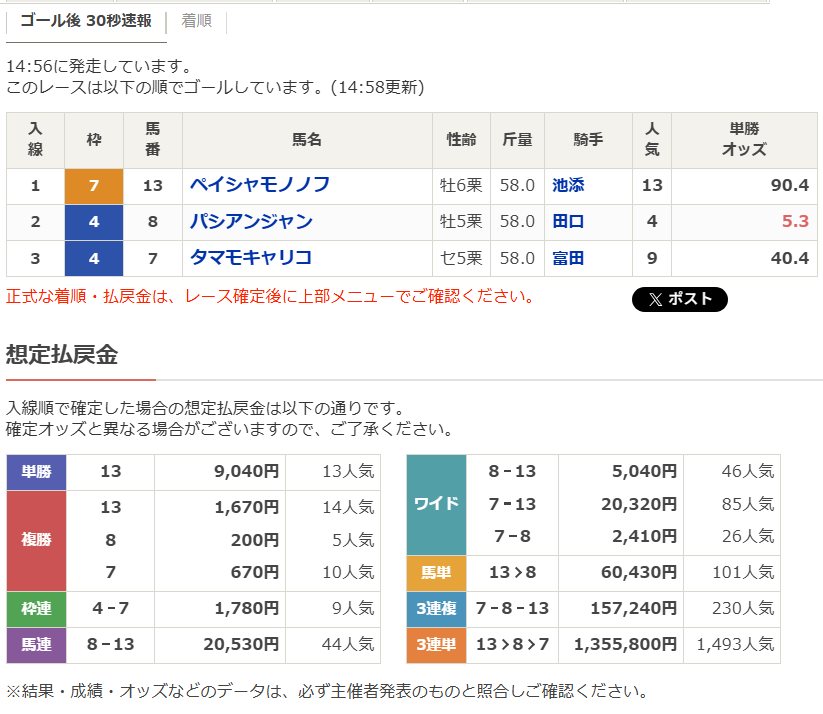Open jockey 富田 profile link
823x714 pixels.
coord(568,258)
